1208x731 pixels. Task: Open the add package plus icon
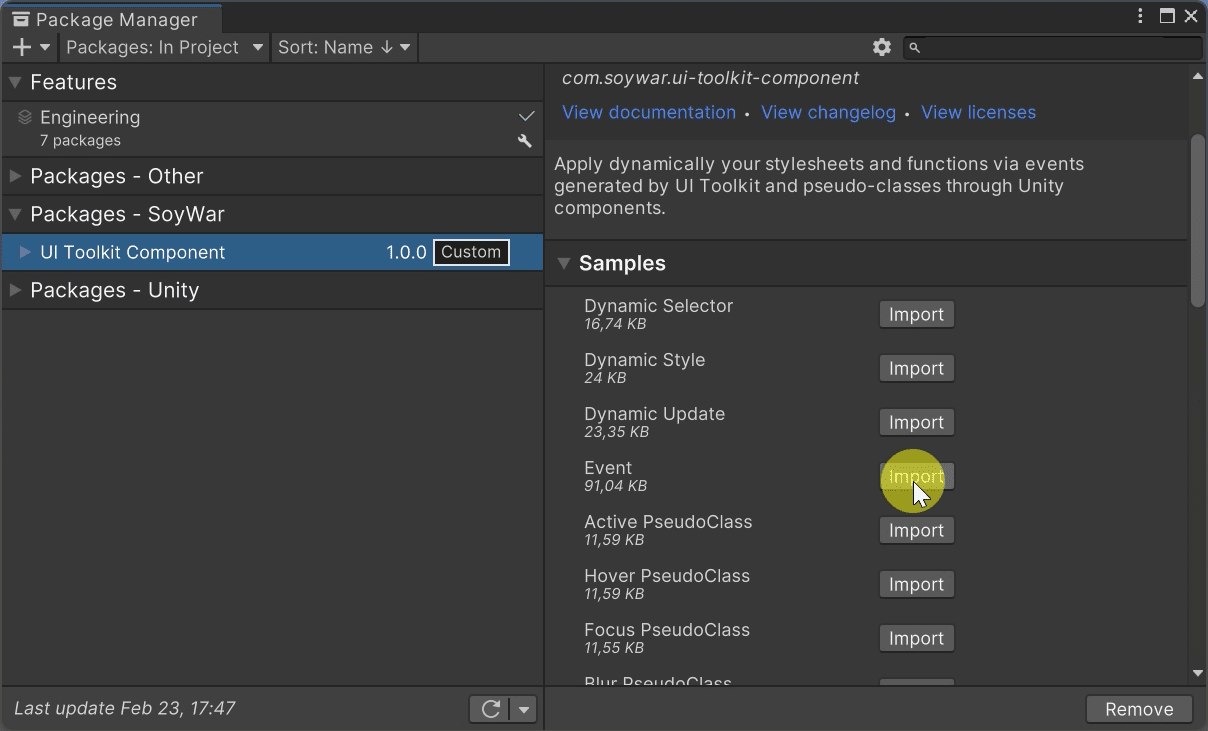coord(22,46)
